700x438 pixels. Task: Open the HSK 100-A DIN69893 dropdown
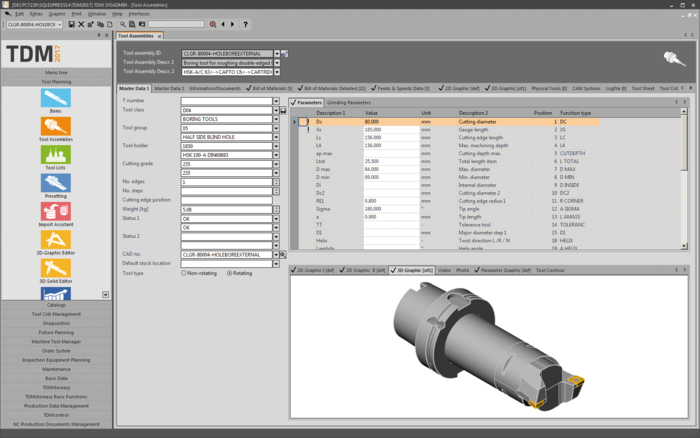click(276, 155)
